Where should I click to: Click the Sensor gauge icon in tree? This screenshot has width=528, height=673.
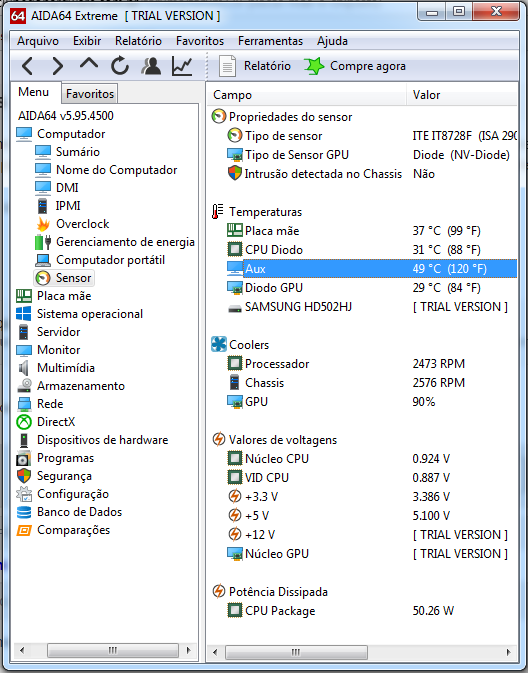(43, 278)
